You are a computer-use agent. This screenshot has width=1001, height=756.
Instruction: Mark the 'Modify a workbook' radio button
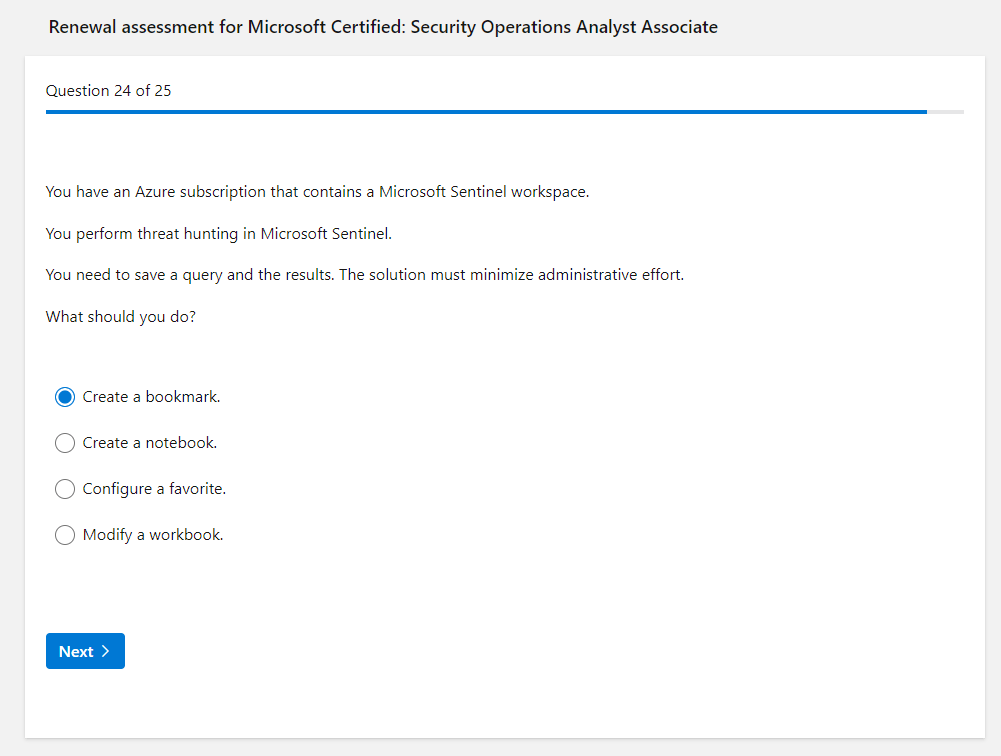tap(65, 535)
